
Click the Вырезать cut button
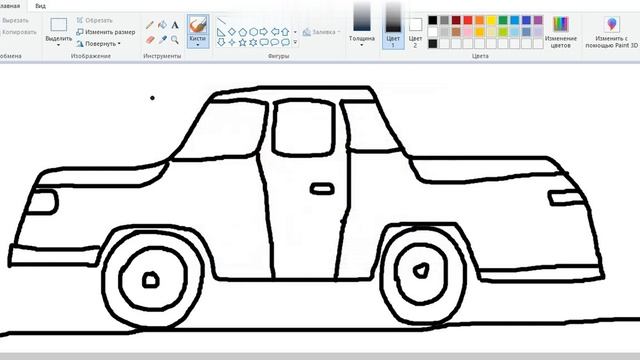click(x=15, y=20)
